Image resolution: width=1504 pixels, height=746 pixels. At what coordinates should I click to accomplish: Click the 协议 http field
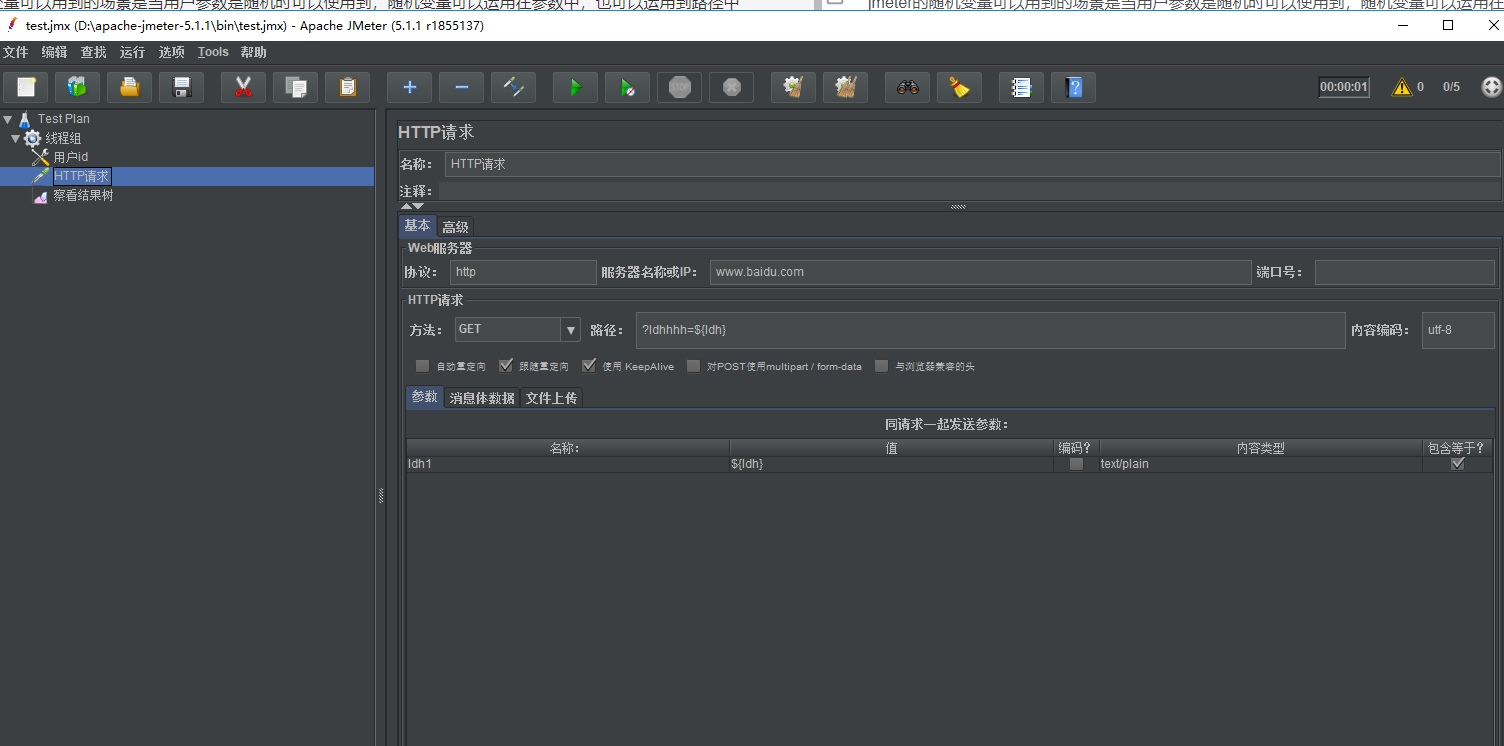(x=523, y=272)
